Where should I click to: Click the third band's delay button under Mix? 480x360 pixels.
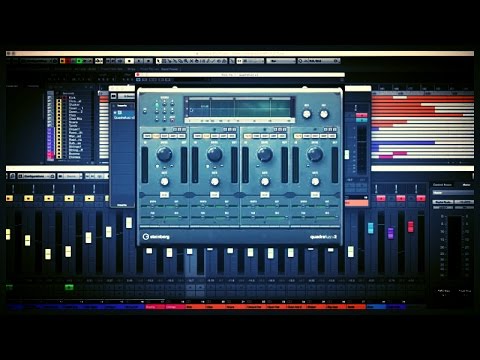click(265, 195)
